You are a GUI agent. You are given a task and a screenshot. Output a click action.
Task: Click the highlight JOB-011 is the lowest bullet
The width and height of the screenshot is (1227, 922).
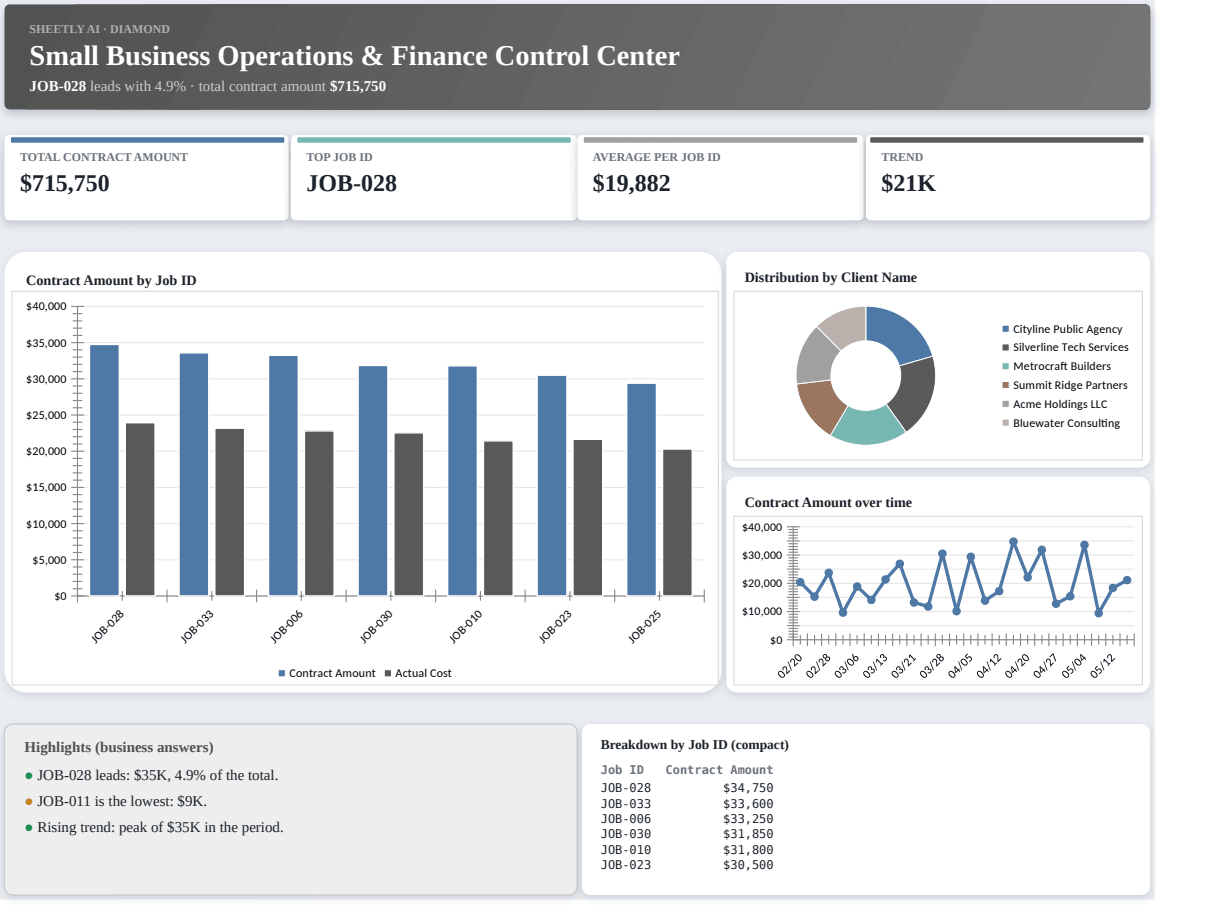(116, 801)
